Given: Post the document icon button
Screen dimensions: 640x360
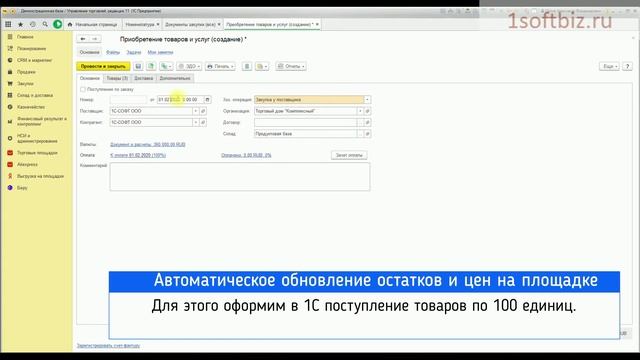Looking at the screenshot, I should tap(151, 66).
